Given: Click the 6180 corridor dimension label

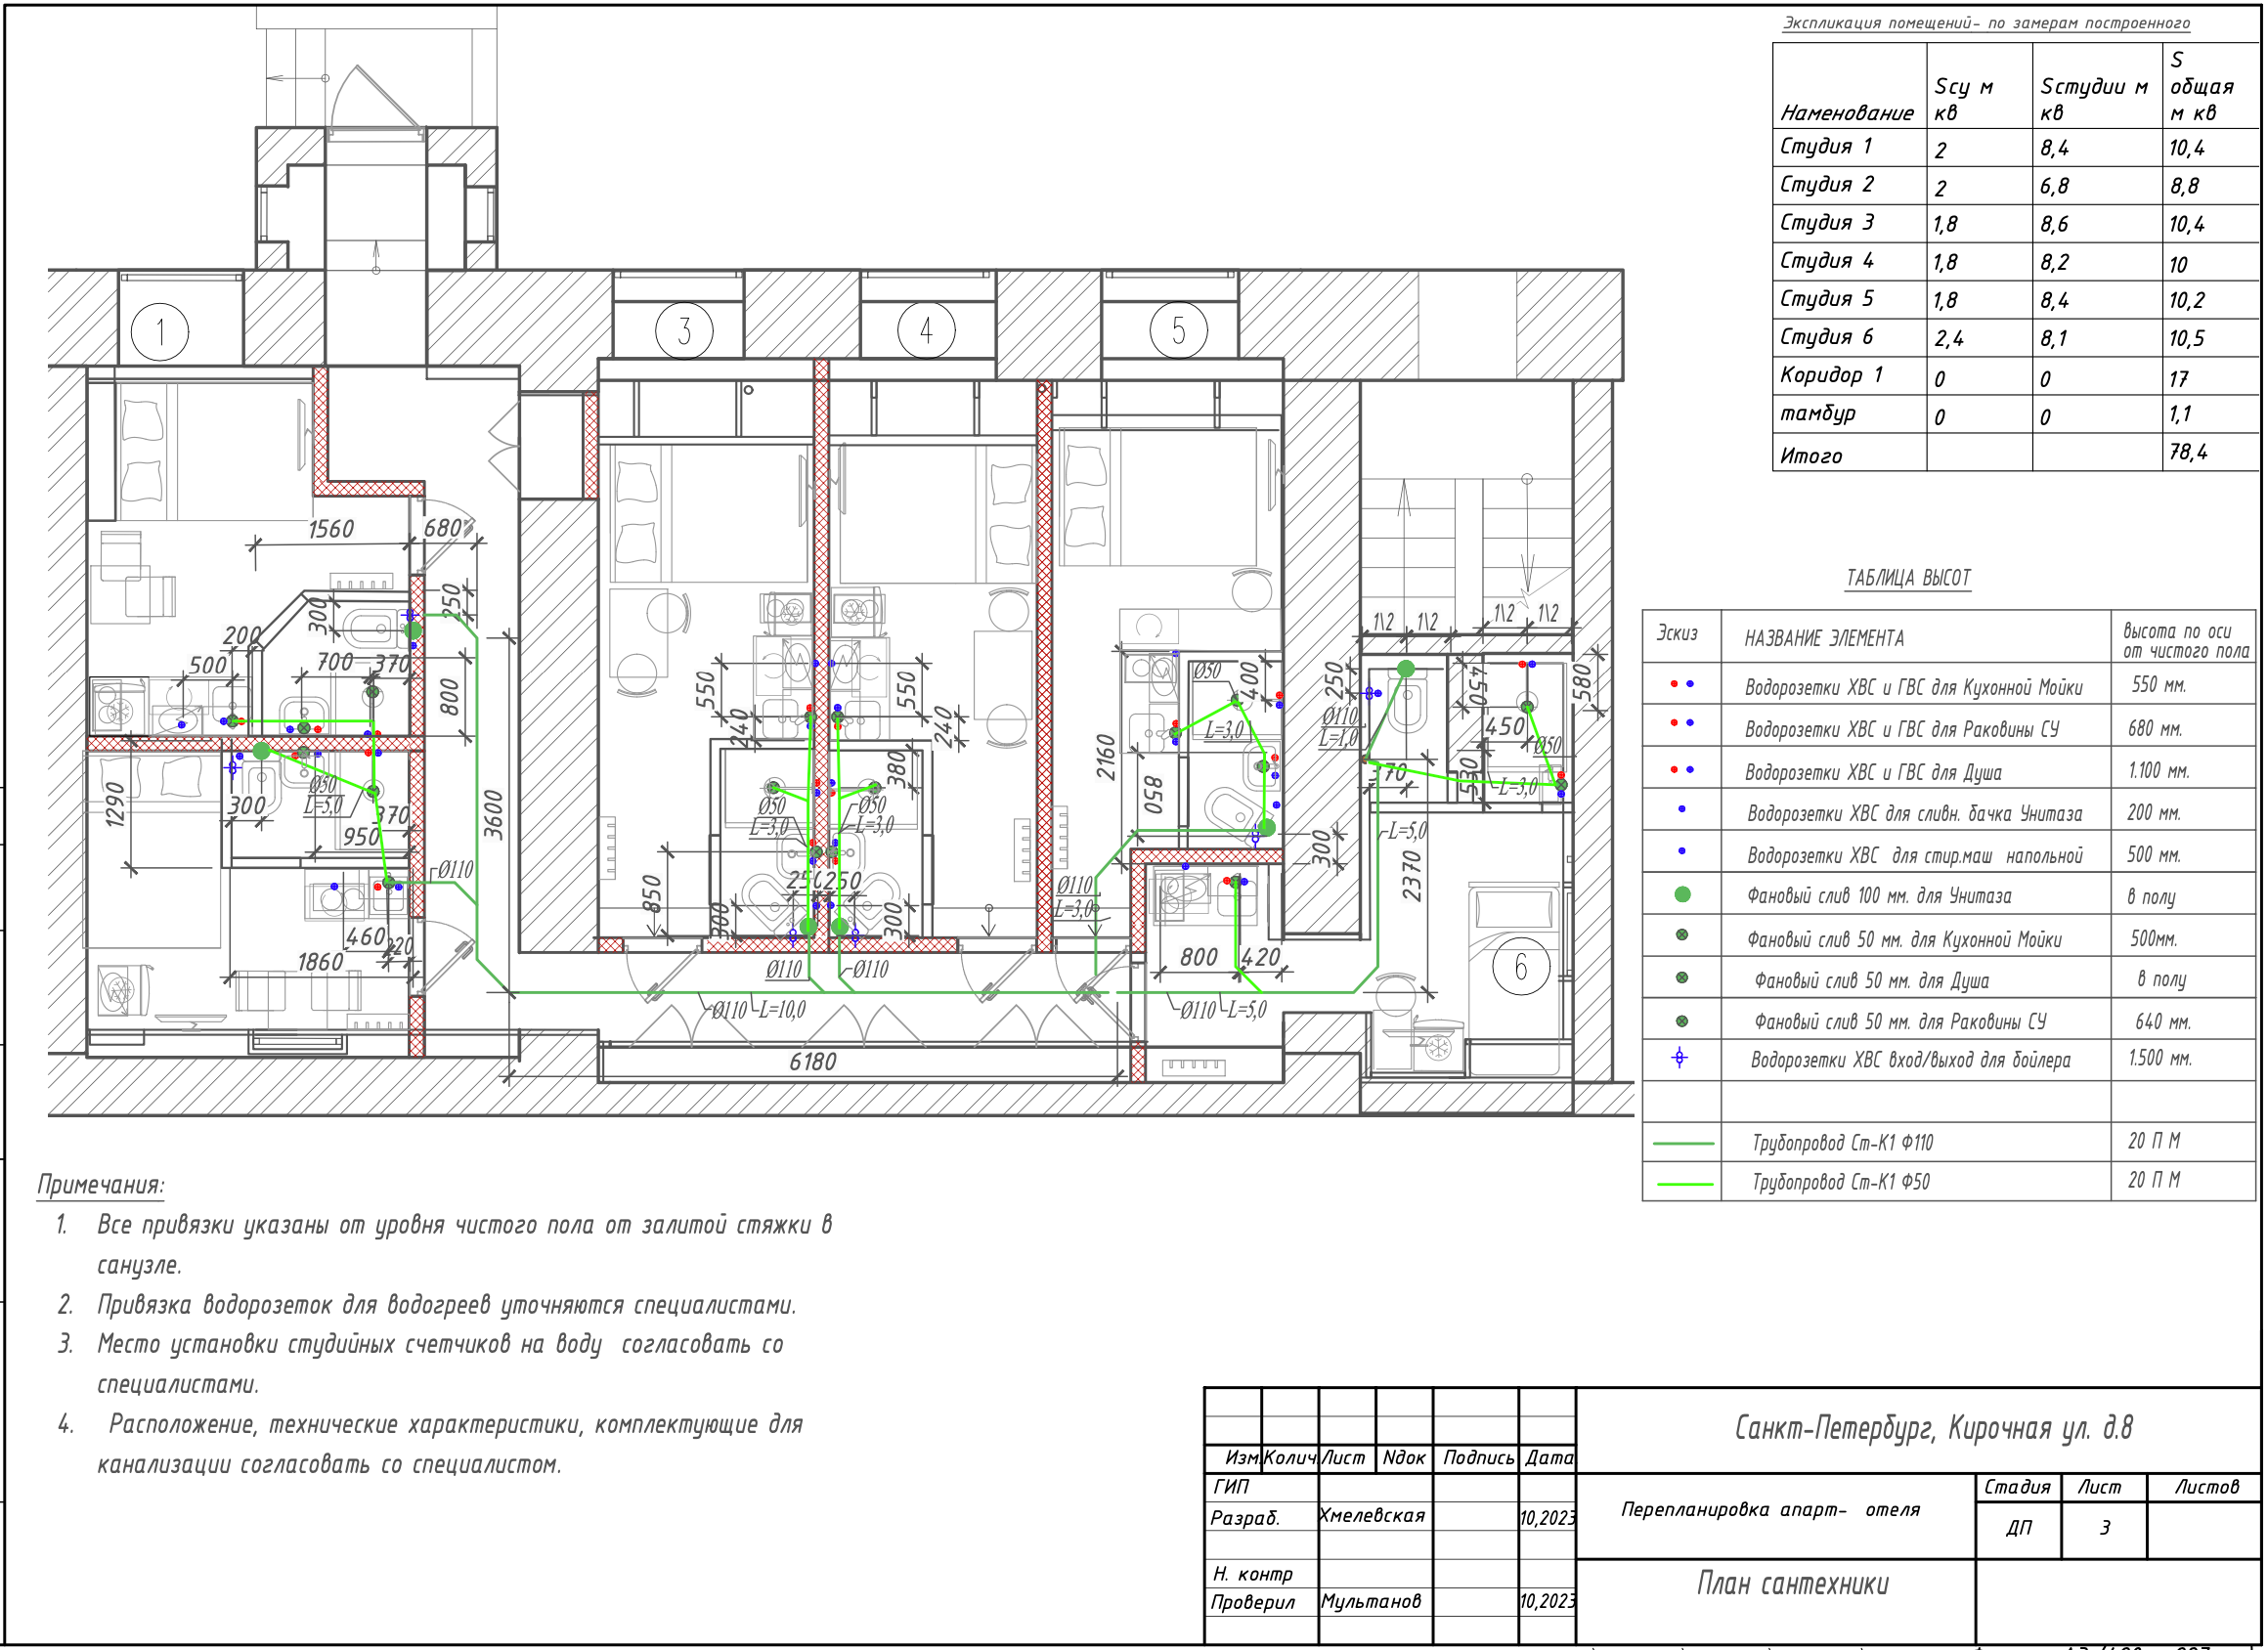Looking at the screenshot, I should point(812,1062).
